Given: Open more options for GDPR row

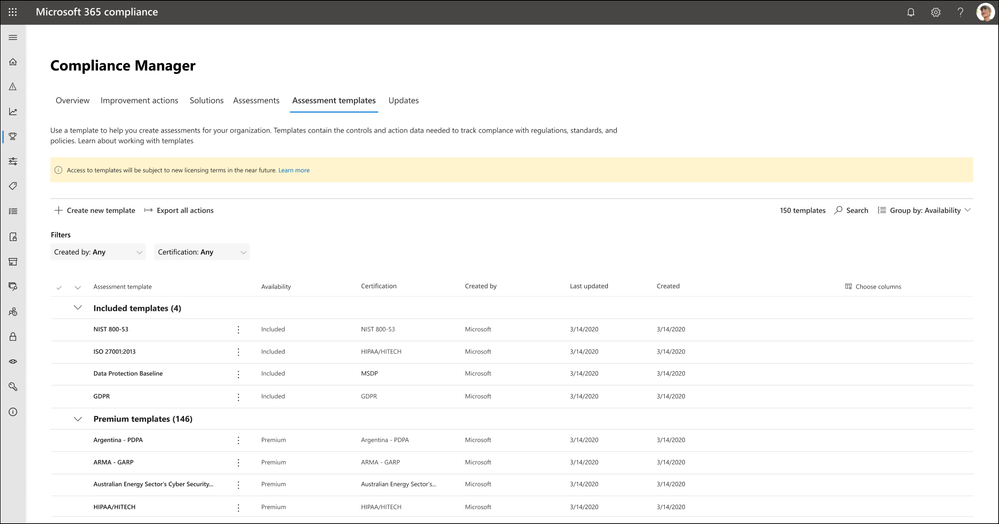Looking at the screenshot, I should (238, 397).
